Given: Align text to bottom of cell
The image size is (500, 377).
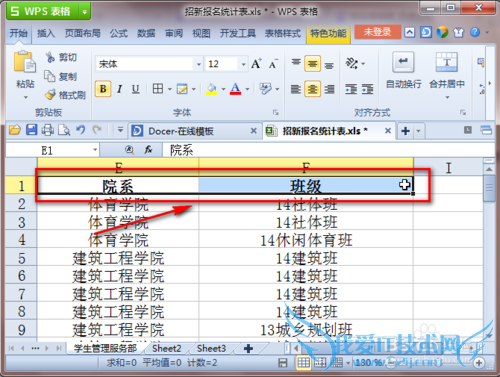Looking at the screenshot, I should point(329,64).
